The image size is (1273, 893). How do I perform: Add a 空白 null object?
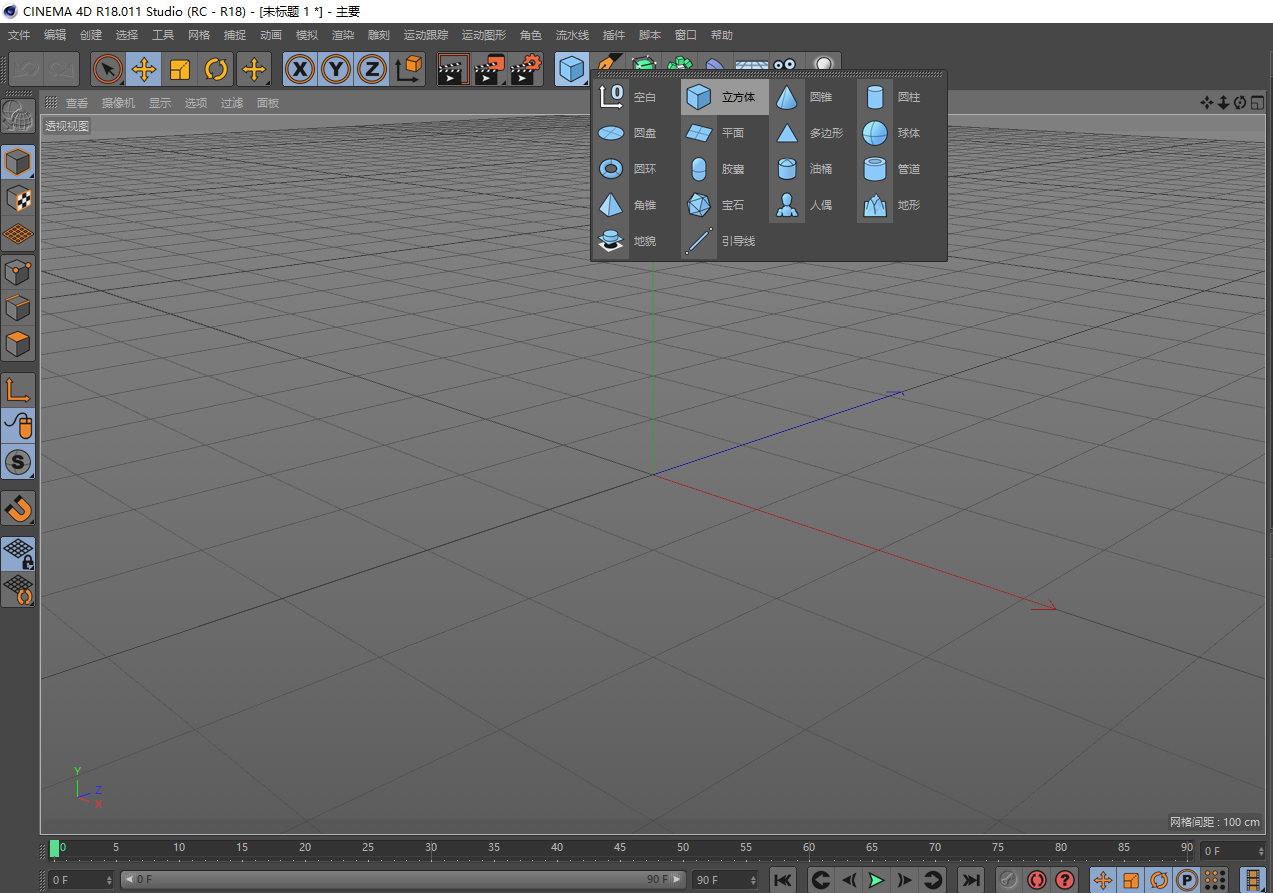[636, 97]
